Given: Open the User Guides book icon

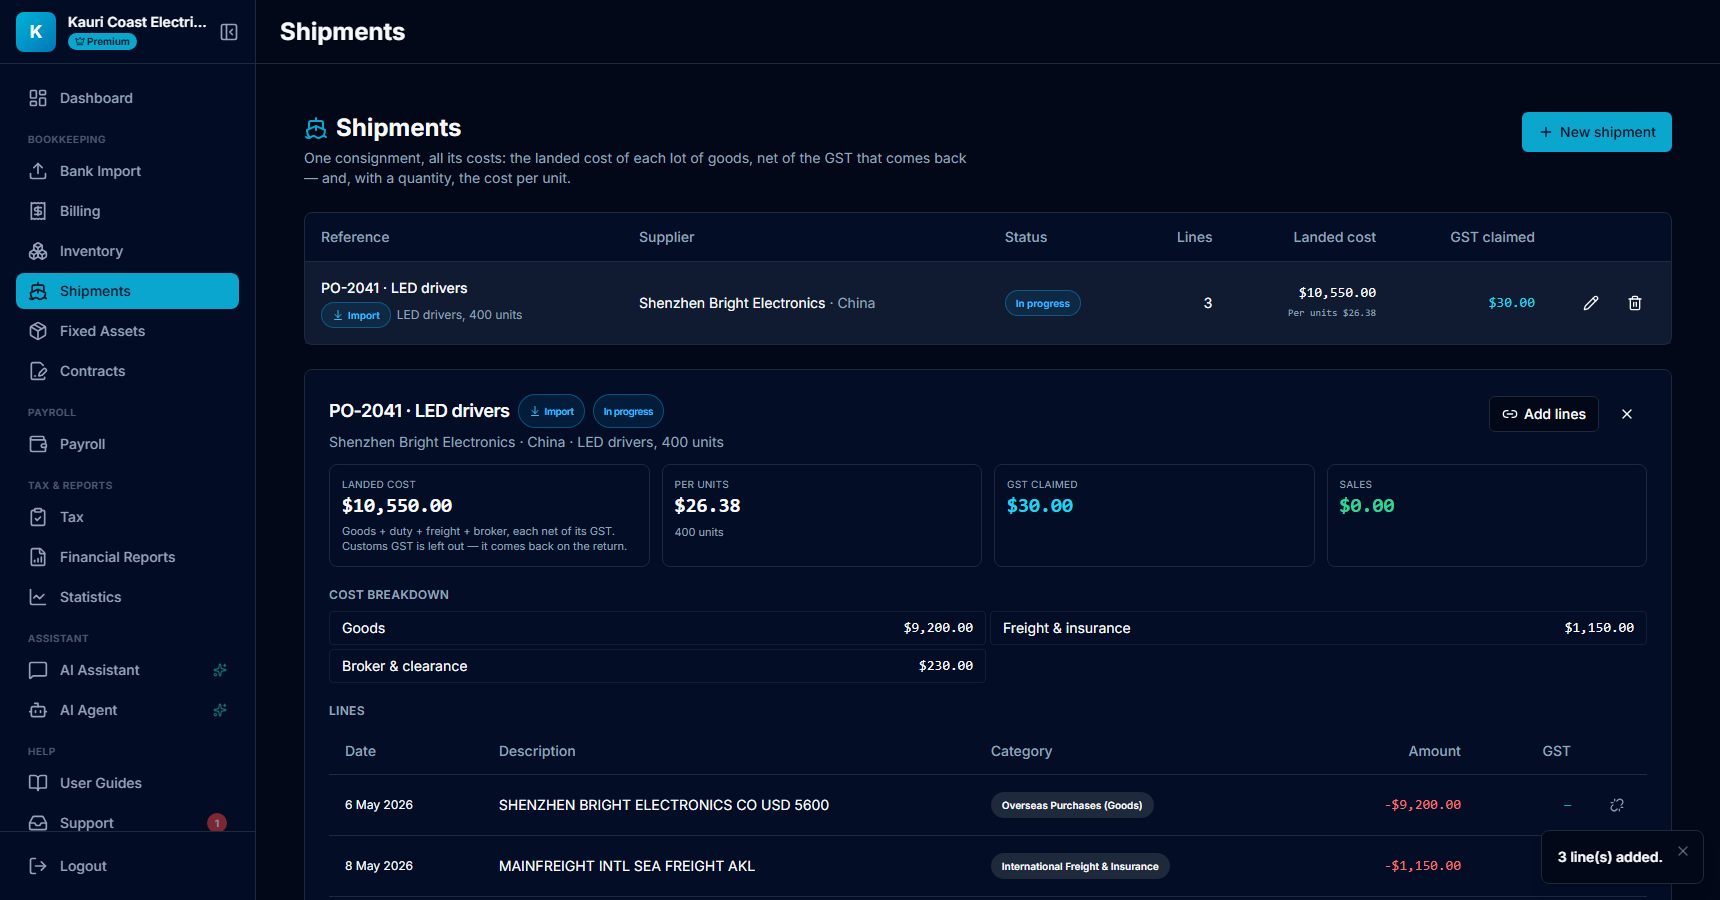Looking at the screenshot, I should click(x=38, y=783).
